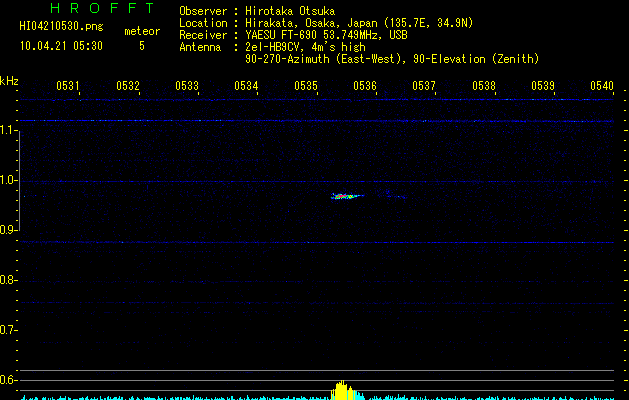The height and width of the screenshot is (400, 629).
Task: Click the Azimuth East-West elevation line
Action: pos(392,59)
